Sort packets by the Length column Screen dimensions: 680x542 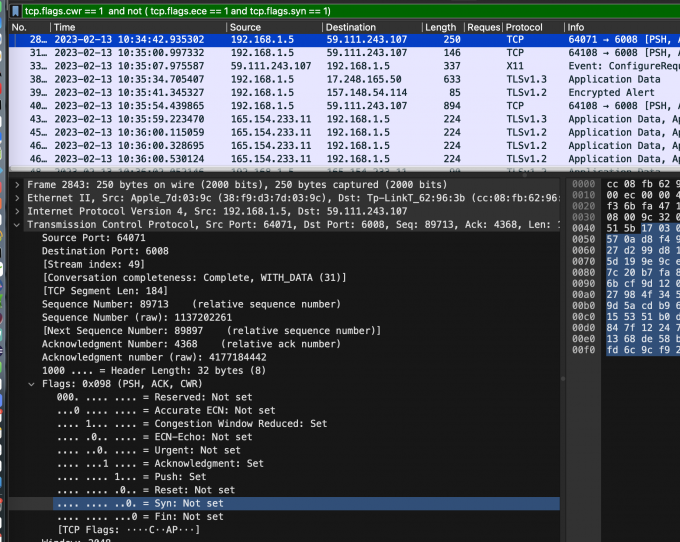pyautogui.click(x=443, y=27)
